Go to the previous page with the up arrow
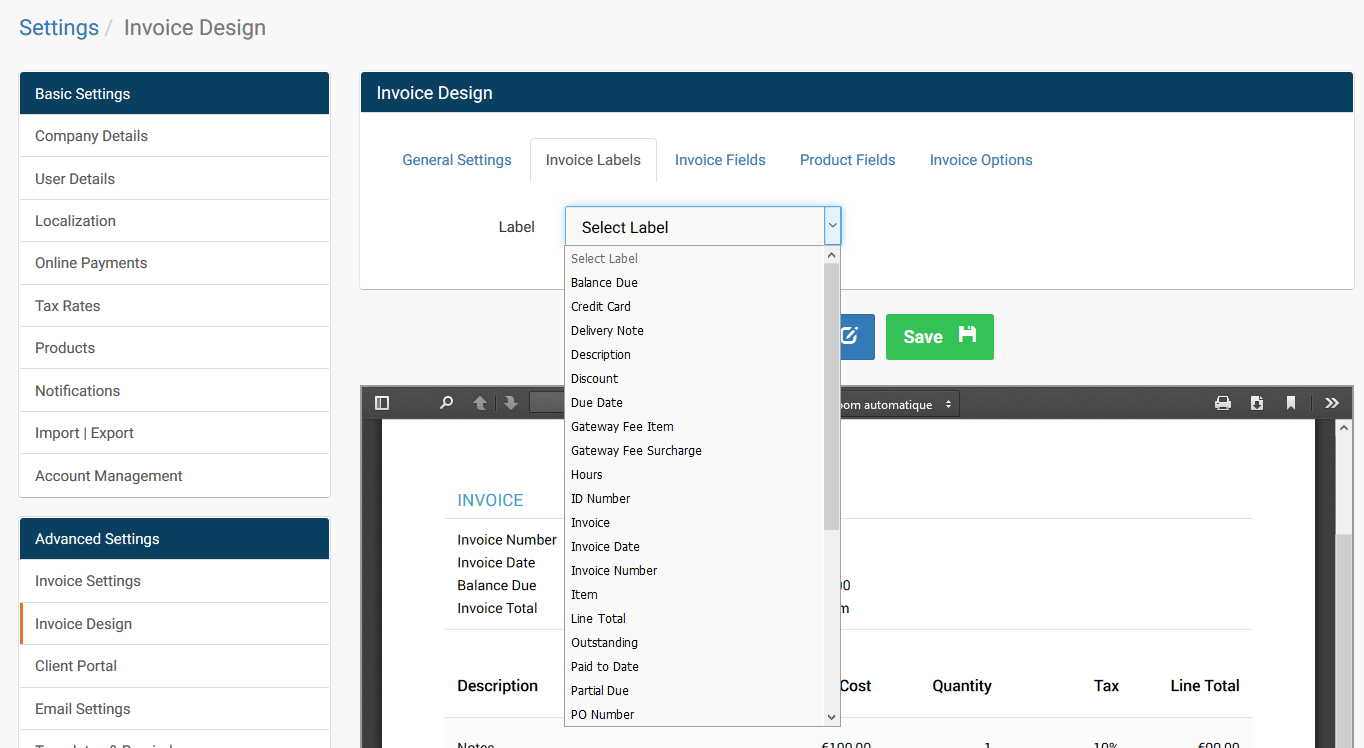 tap(481, 402)
